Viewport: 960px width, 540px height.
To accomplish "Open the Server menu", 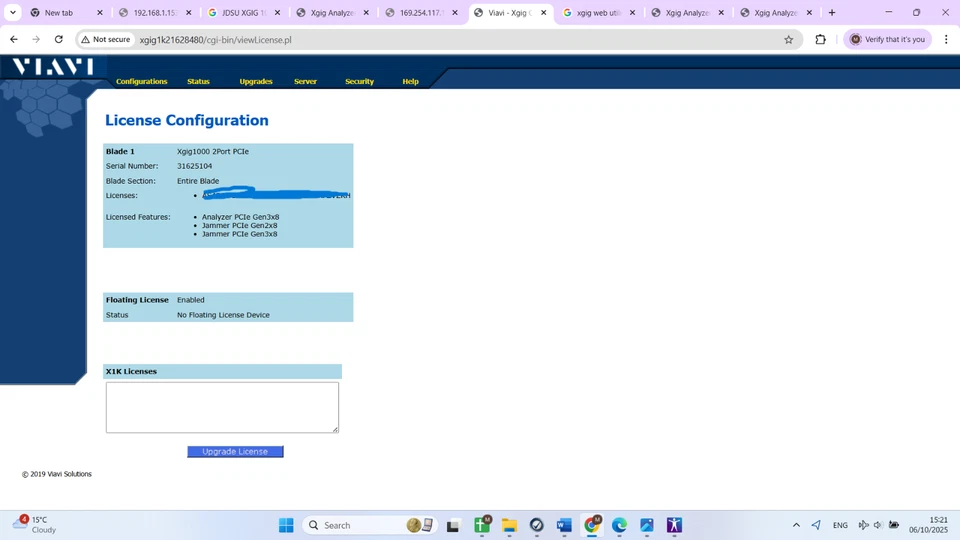I will coord(306,81).
